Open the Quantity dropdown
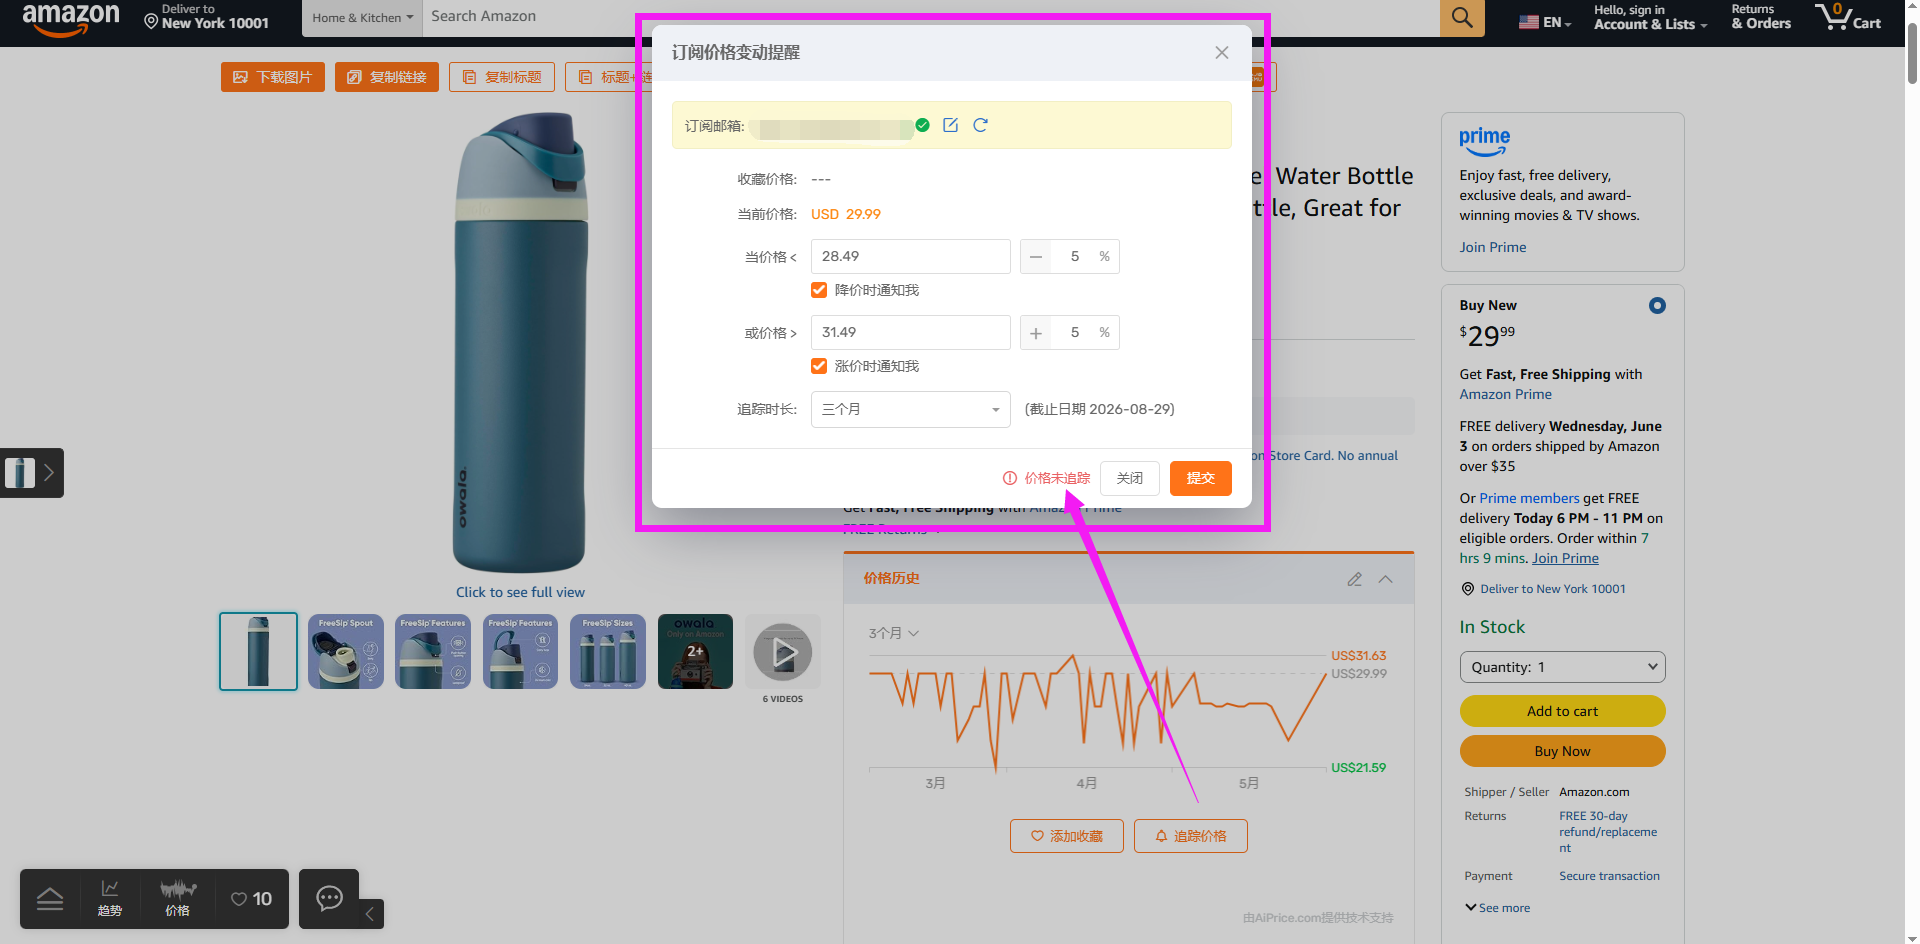This screenshot has width=1920, height=944. pos(1562,667)
